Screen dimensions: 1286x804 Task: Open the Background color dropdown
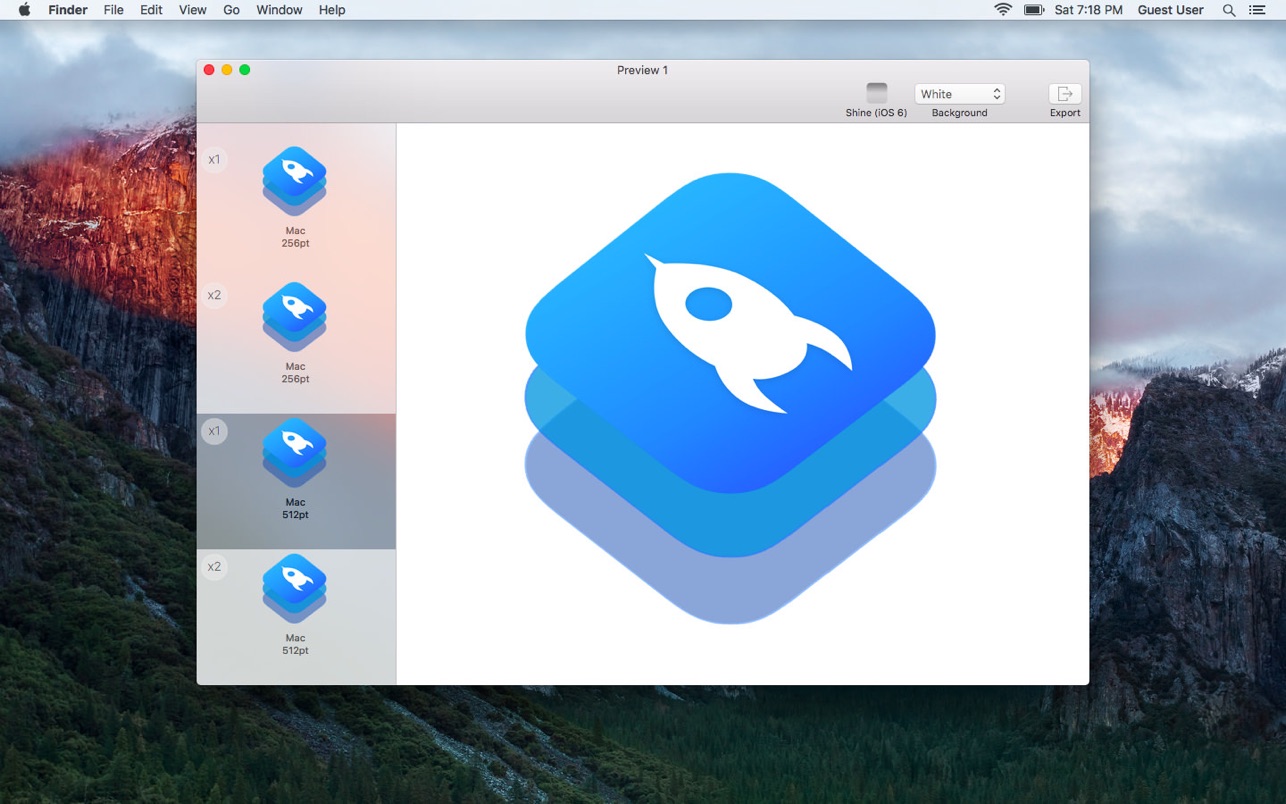point(960,94)
